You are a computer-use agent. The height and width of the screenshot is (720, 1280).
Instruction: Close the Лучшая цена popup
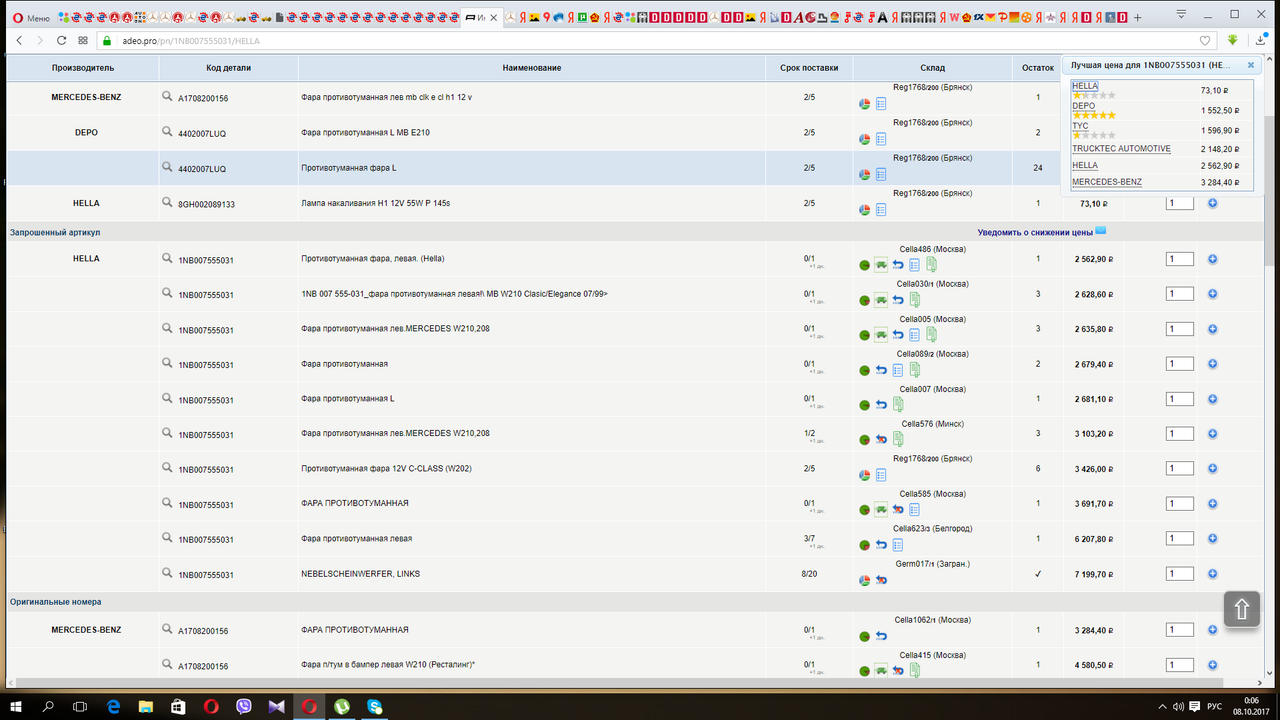tap(1250, 65)
